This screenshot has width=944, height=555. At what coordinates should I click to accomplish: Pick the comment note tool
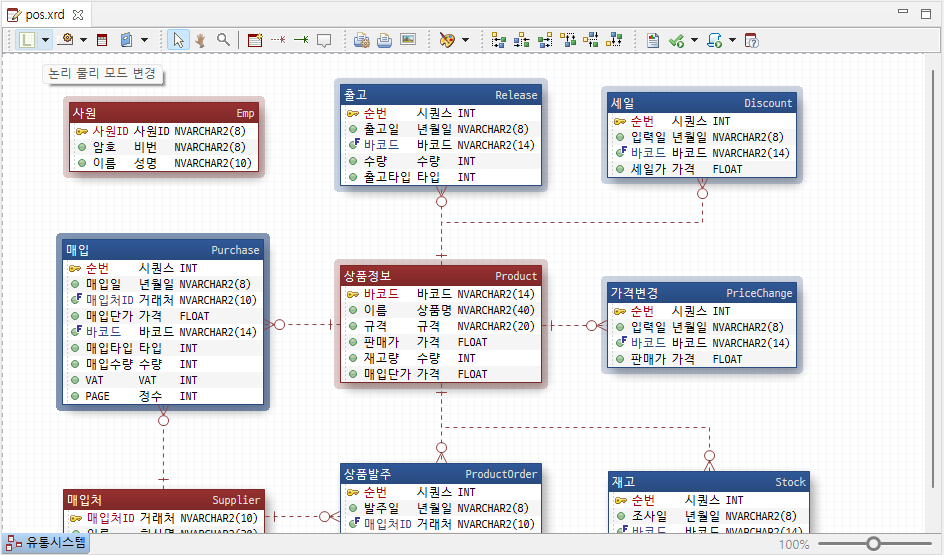click(x=324, y=40)
